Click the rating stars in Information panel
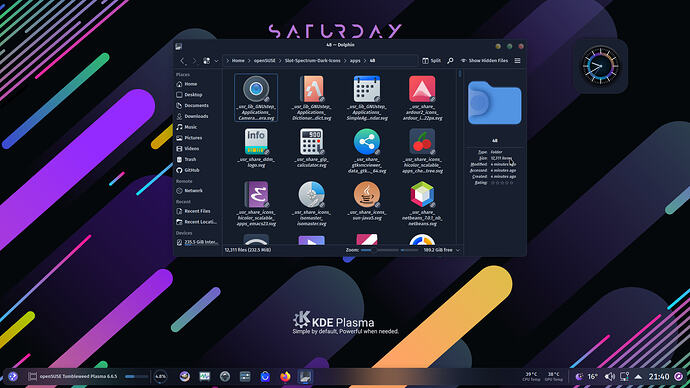 502,183
